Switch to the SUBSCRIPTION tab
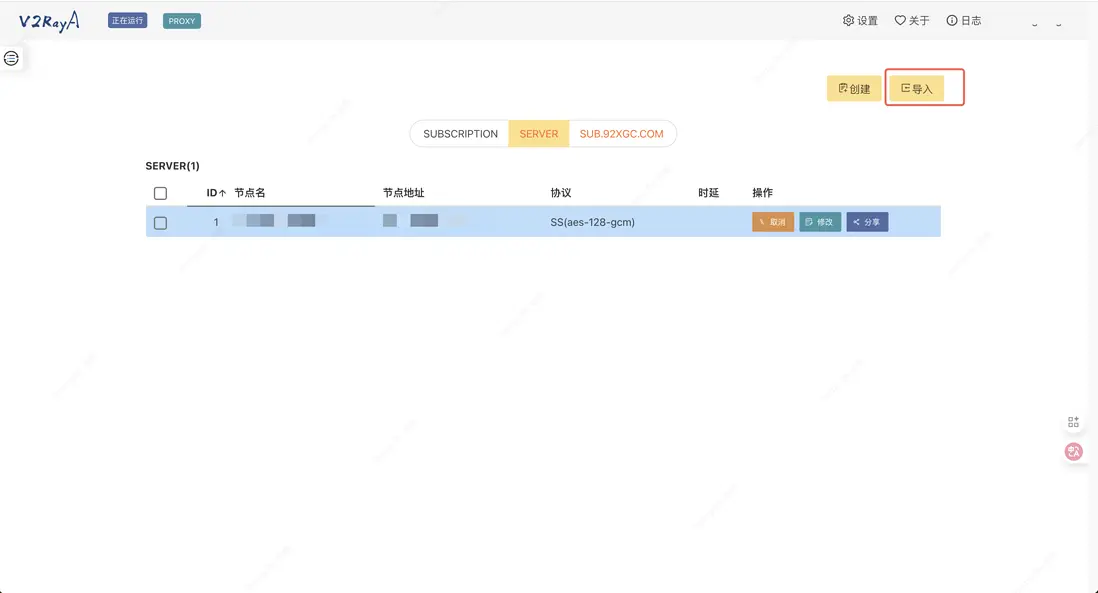This screenshot has height=593, width=1098. (x=460, y=134)
